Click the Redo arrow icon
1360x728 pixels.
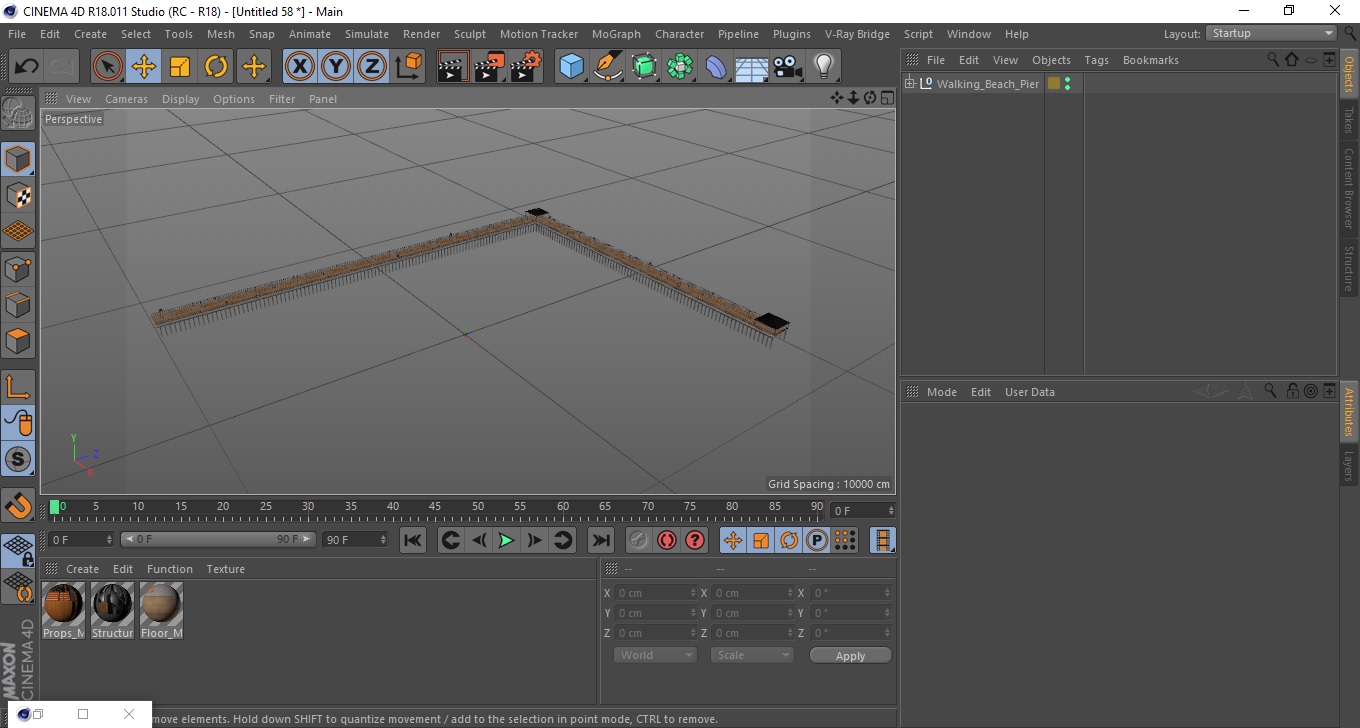[62, 67]
